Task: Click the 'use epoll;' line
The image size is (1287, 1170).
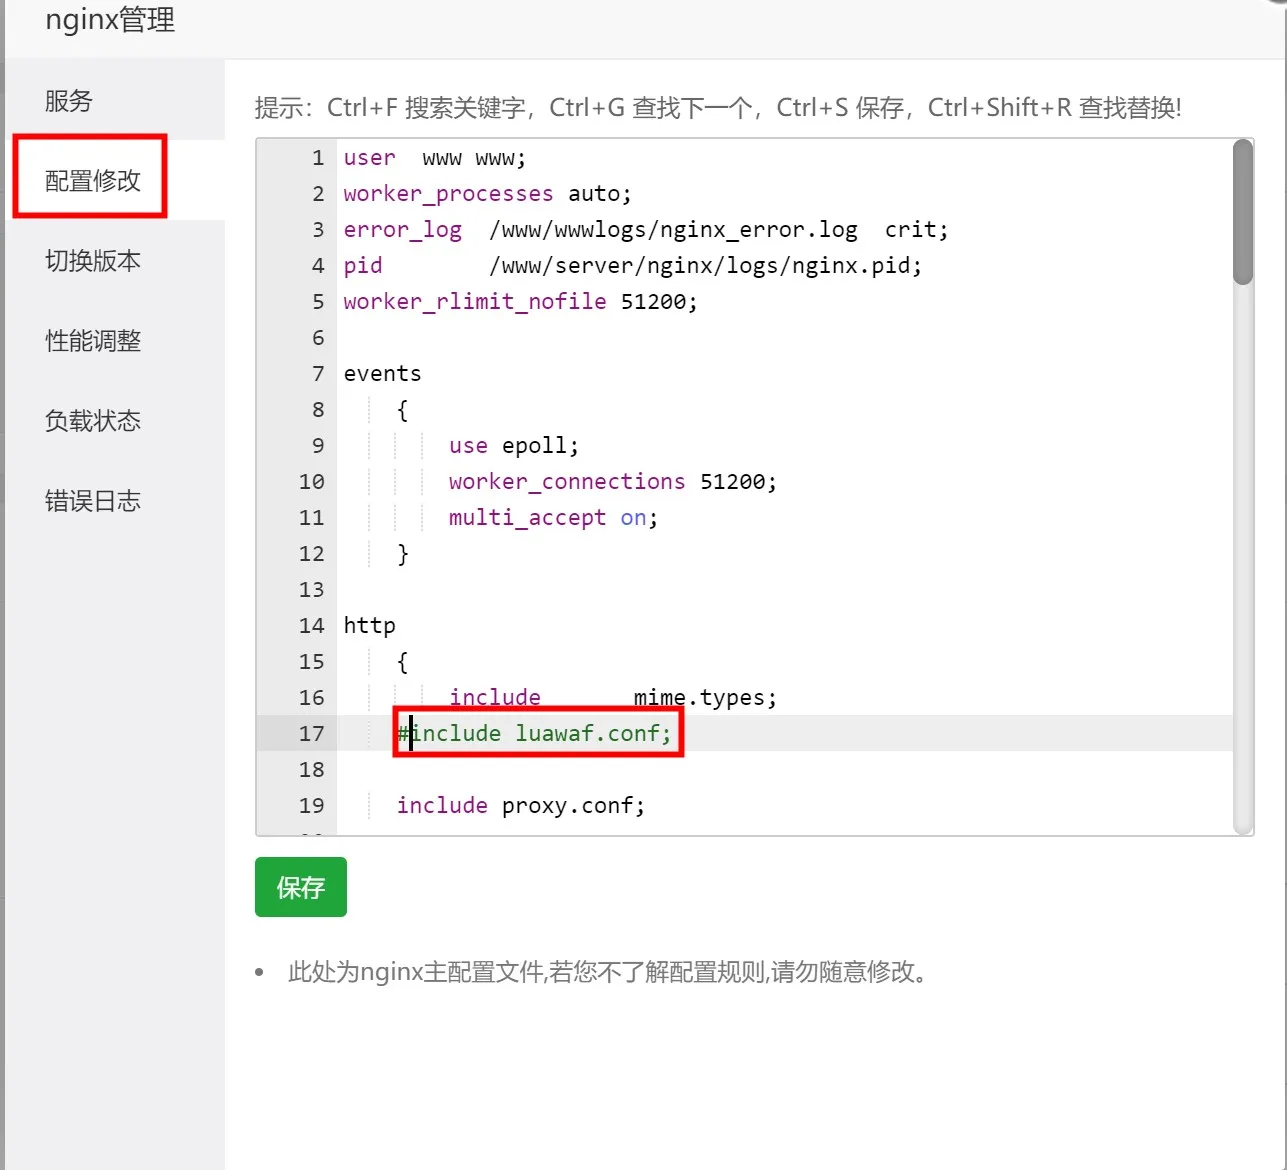Action: click(514, 446)
